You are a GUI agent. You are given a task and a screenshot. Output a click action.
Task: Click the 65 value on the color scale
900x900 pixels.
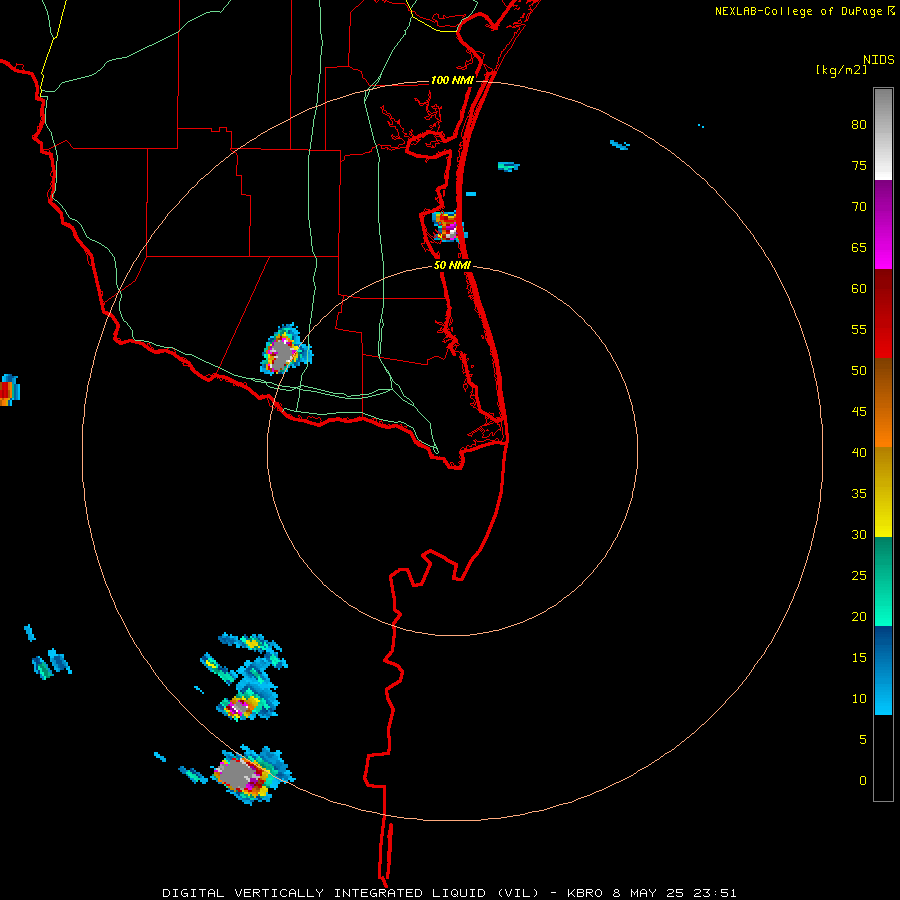click(x=859, y=247)
